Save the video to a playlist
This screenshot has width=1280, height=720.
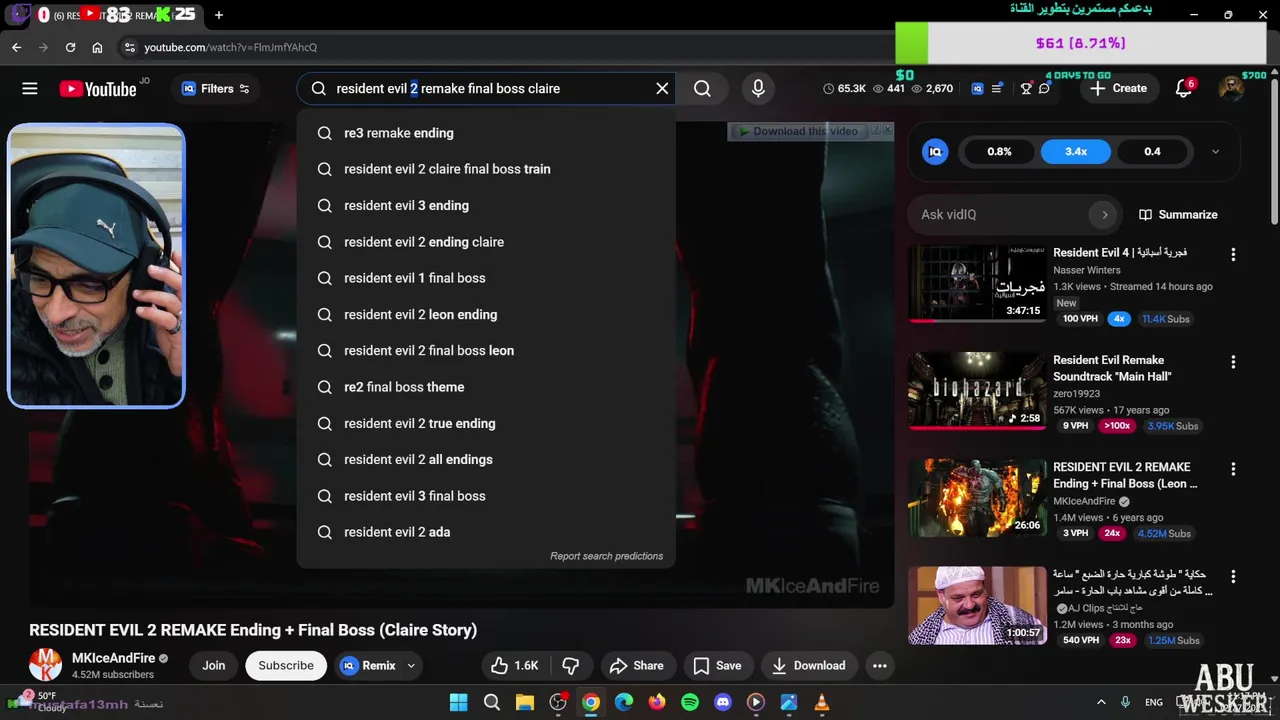pos(718,666)
